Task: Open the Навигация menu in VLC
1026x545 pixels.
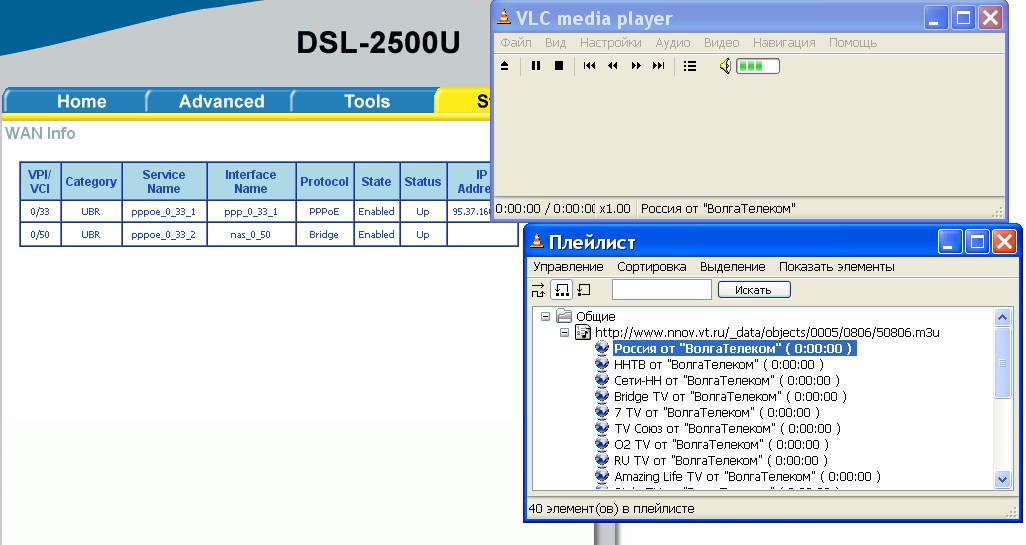Action: pyautogui.click(x=784, y=43)
